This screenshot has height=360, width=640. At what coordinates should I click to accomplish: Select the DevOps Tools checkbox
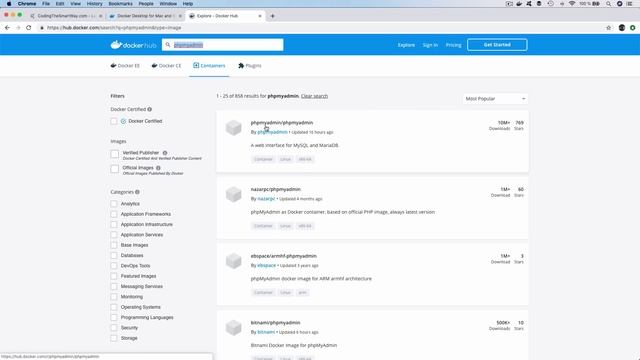(x=114, y=266)
